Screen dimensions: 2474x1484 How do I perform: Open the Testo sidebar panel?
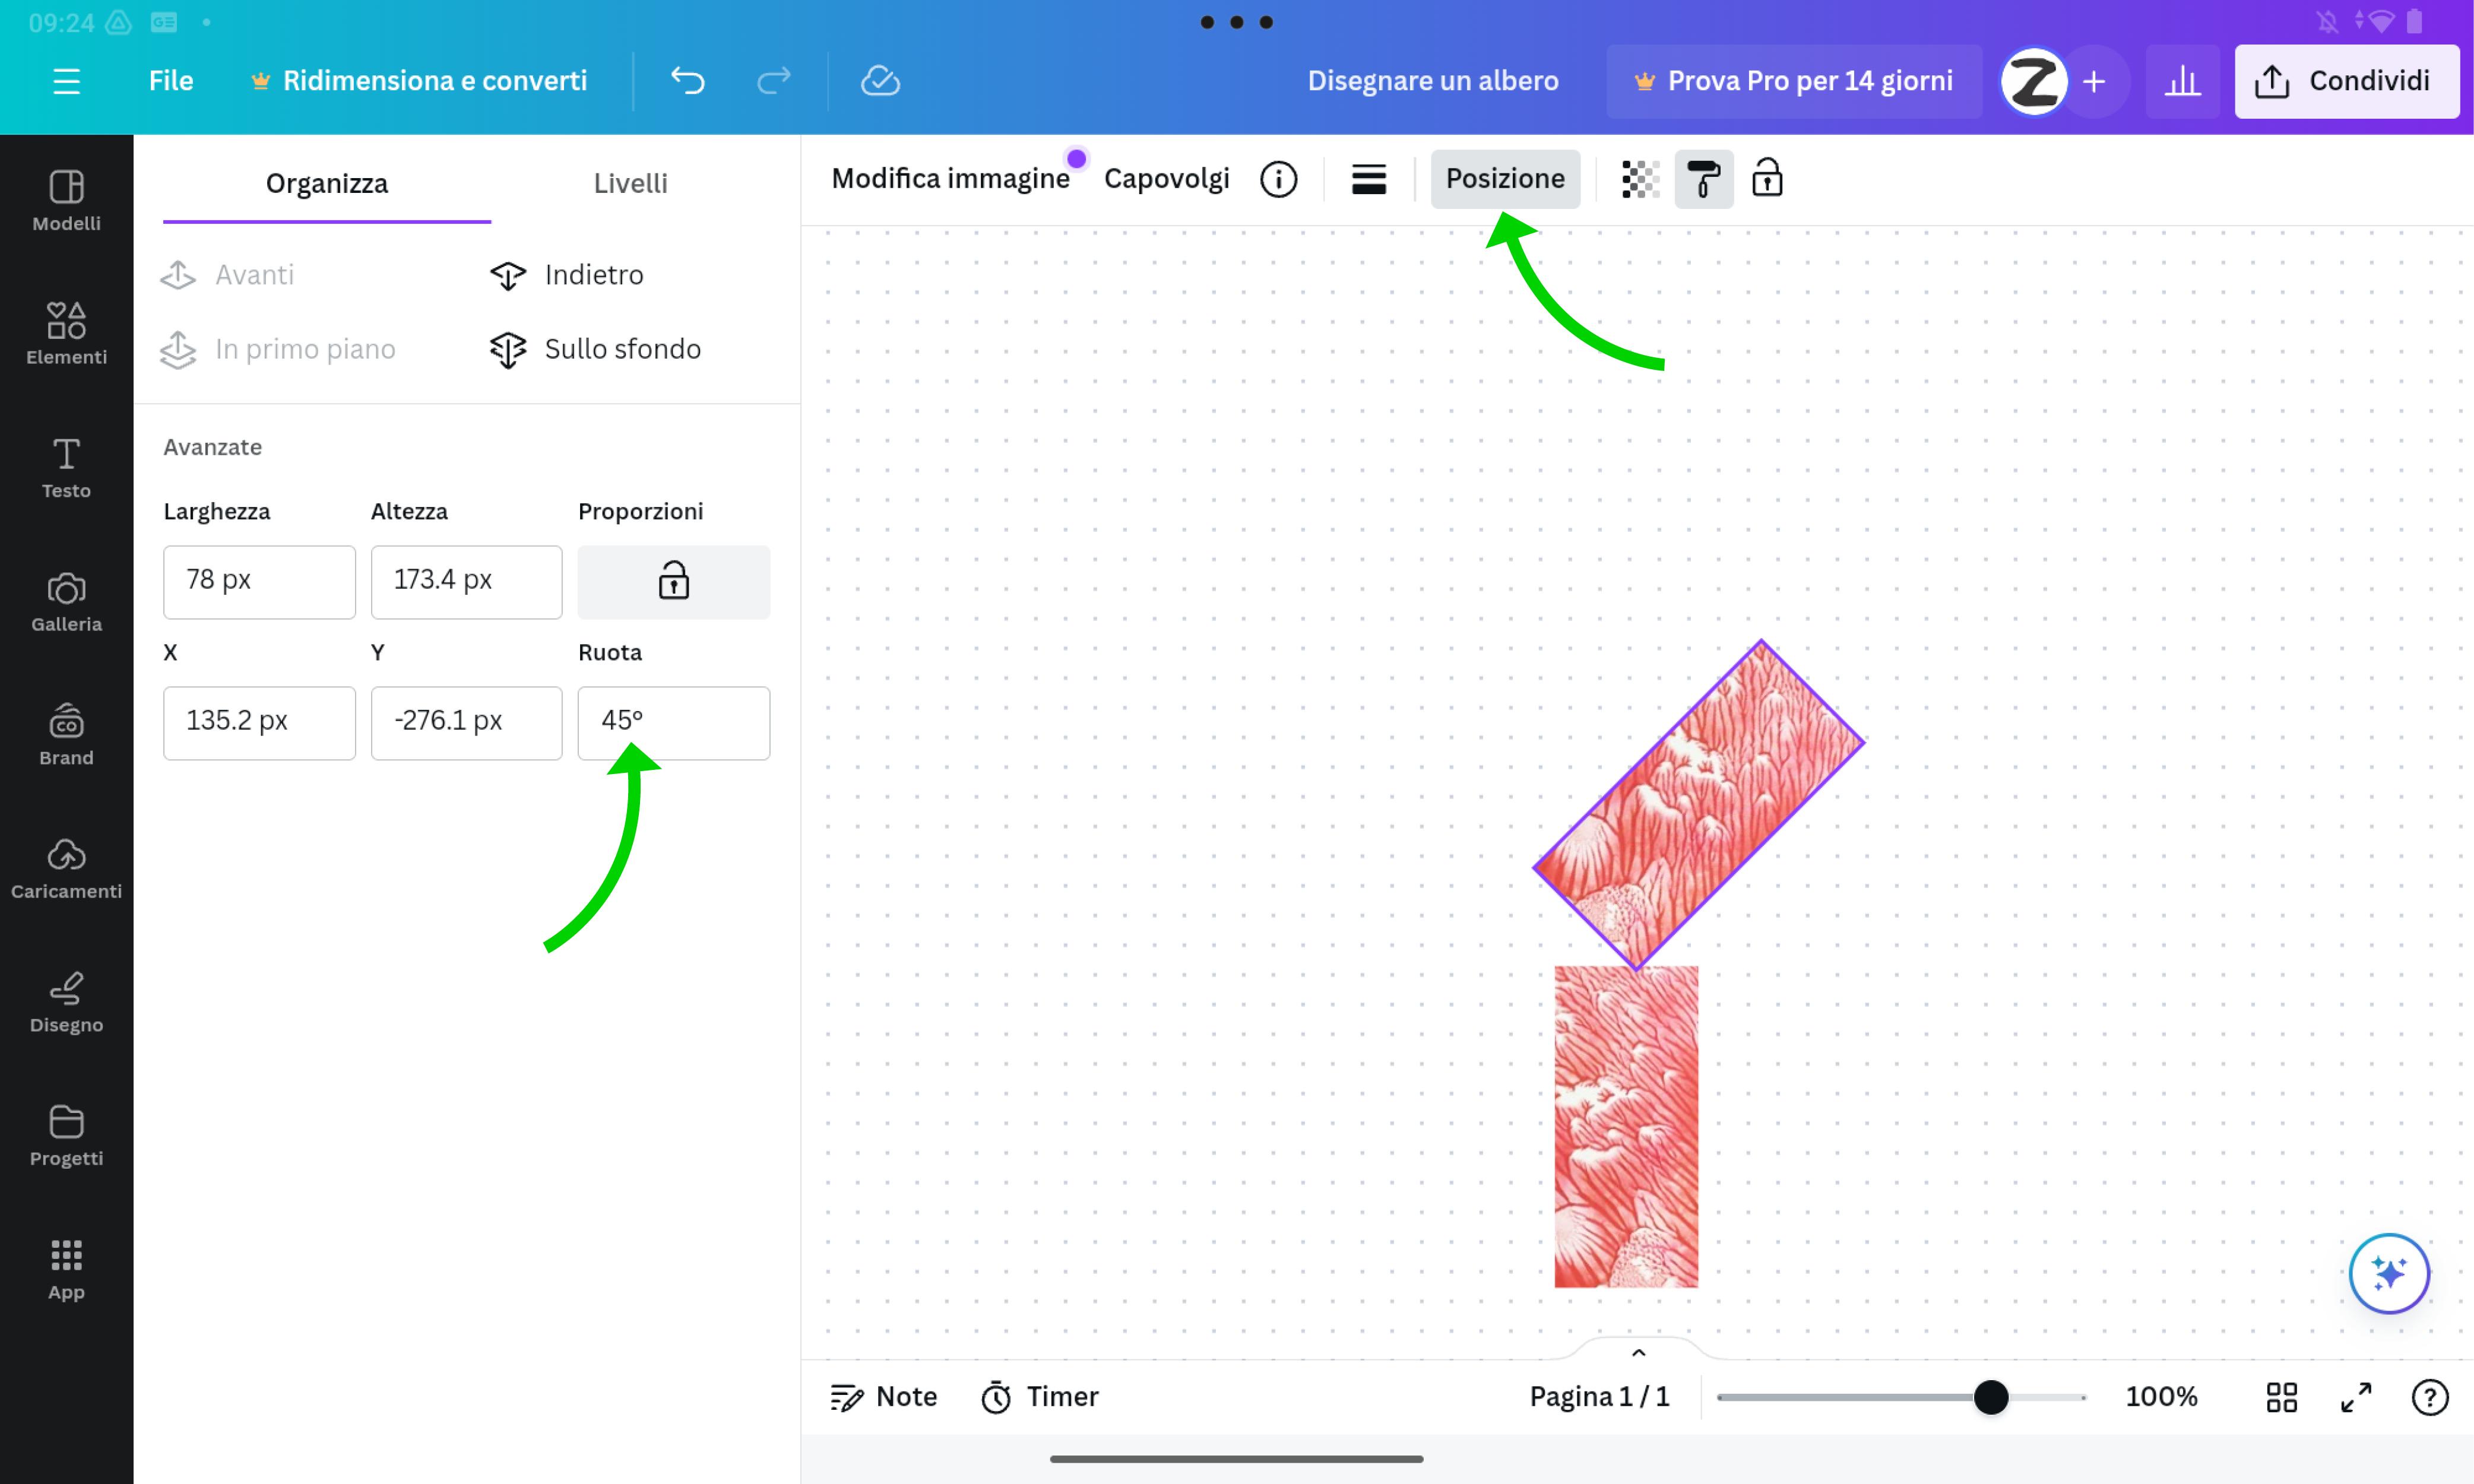pyautogui.click(x=66, y=468)
